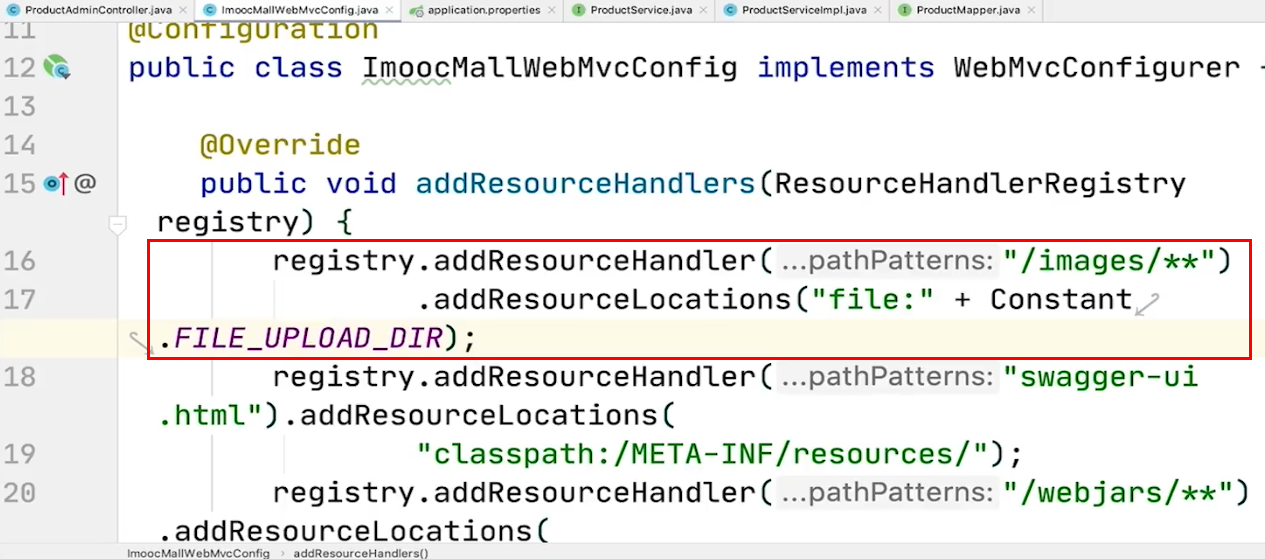The image size is (1265, 559).
Task: Collapse the addResourceHandlers method fold marker
Action: click(118, 226)
